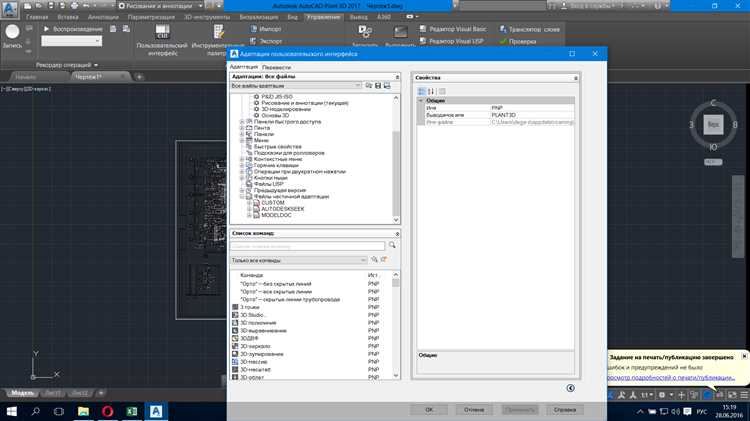Click the Отмена button
750x421 pixels.
tap(474, 410)
